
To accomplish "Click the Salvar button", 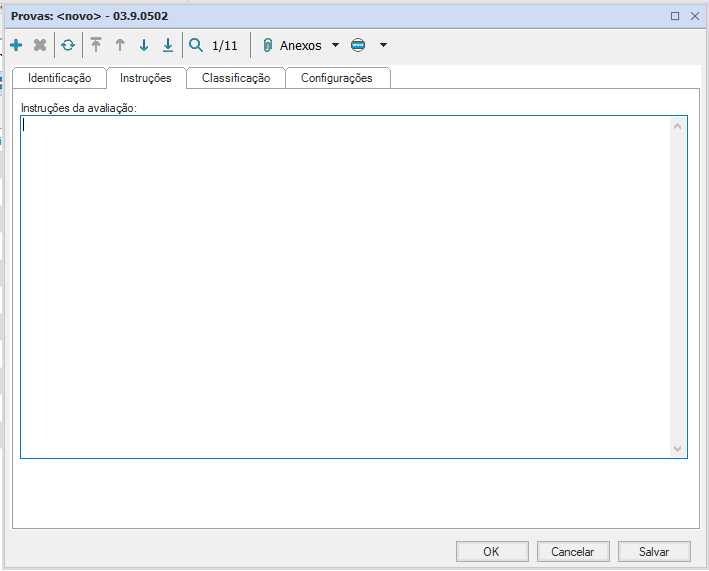I will pyautogui.click(x=654, y=551).
